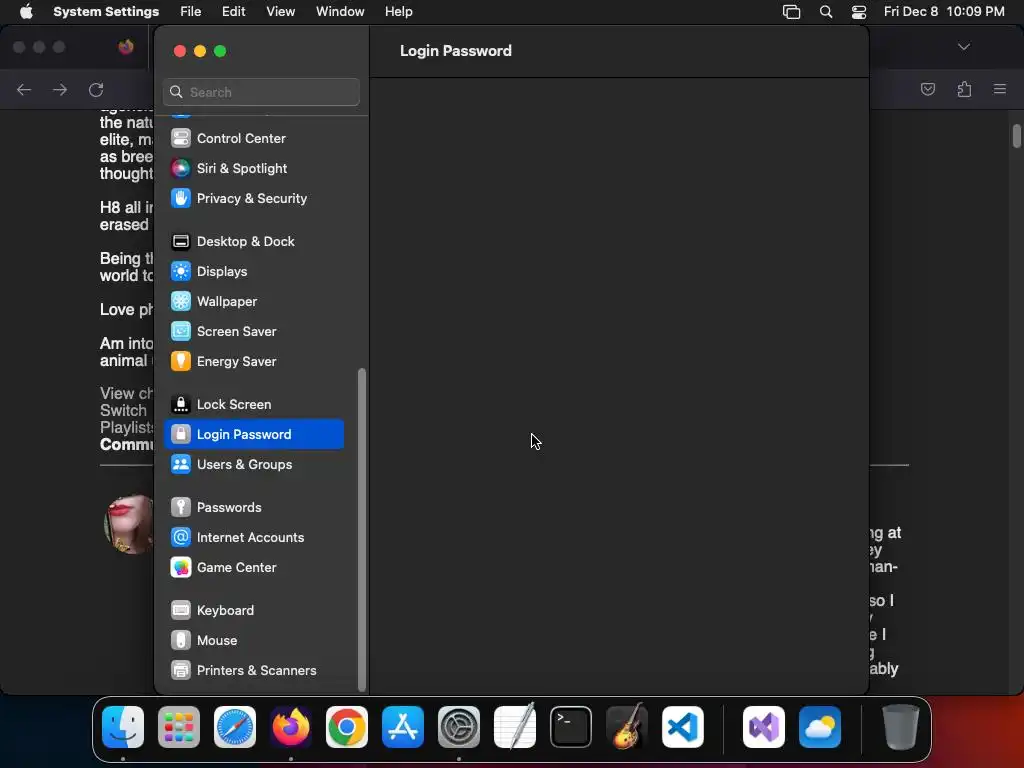Open TextEdit from the Dock

(x=515, y=727)
